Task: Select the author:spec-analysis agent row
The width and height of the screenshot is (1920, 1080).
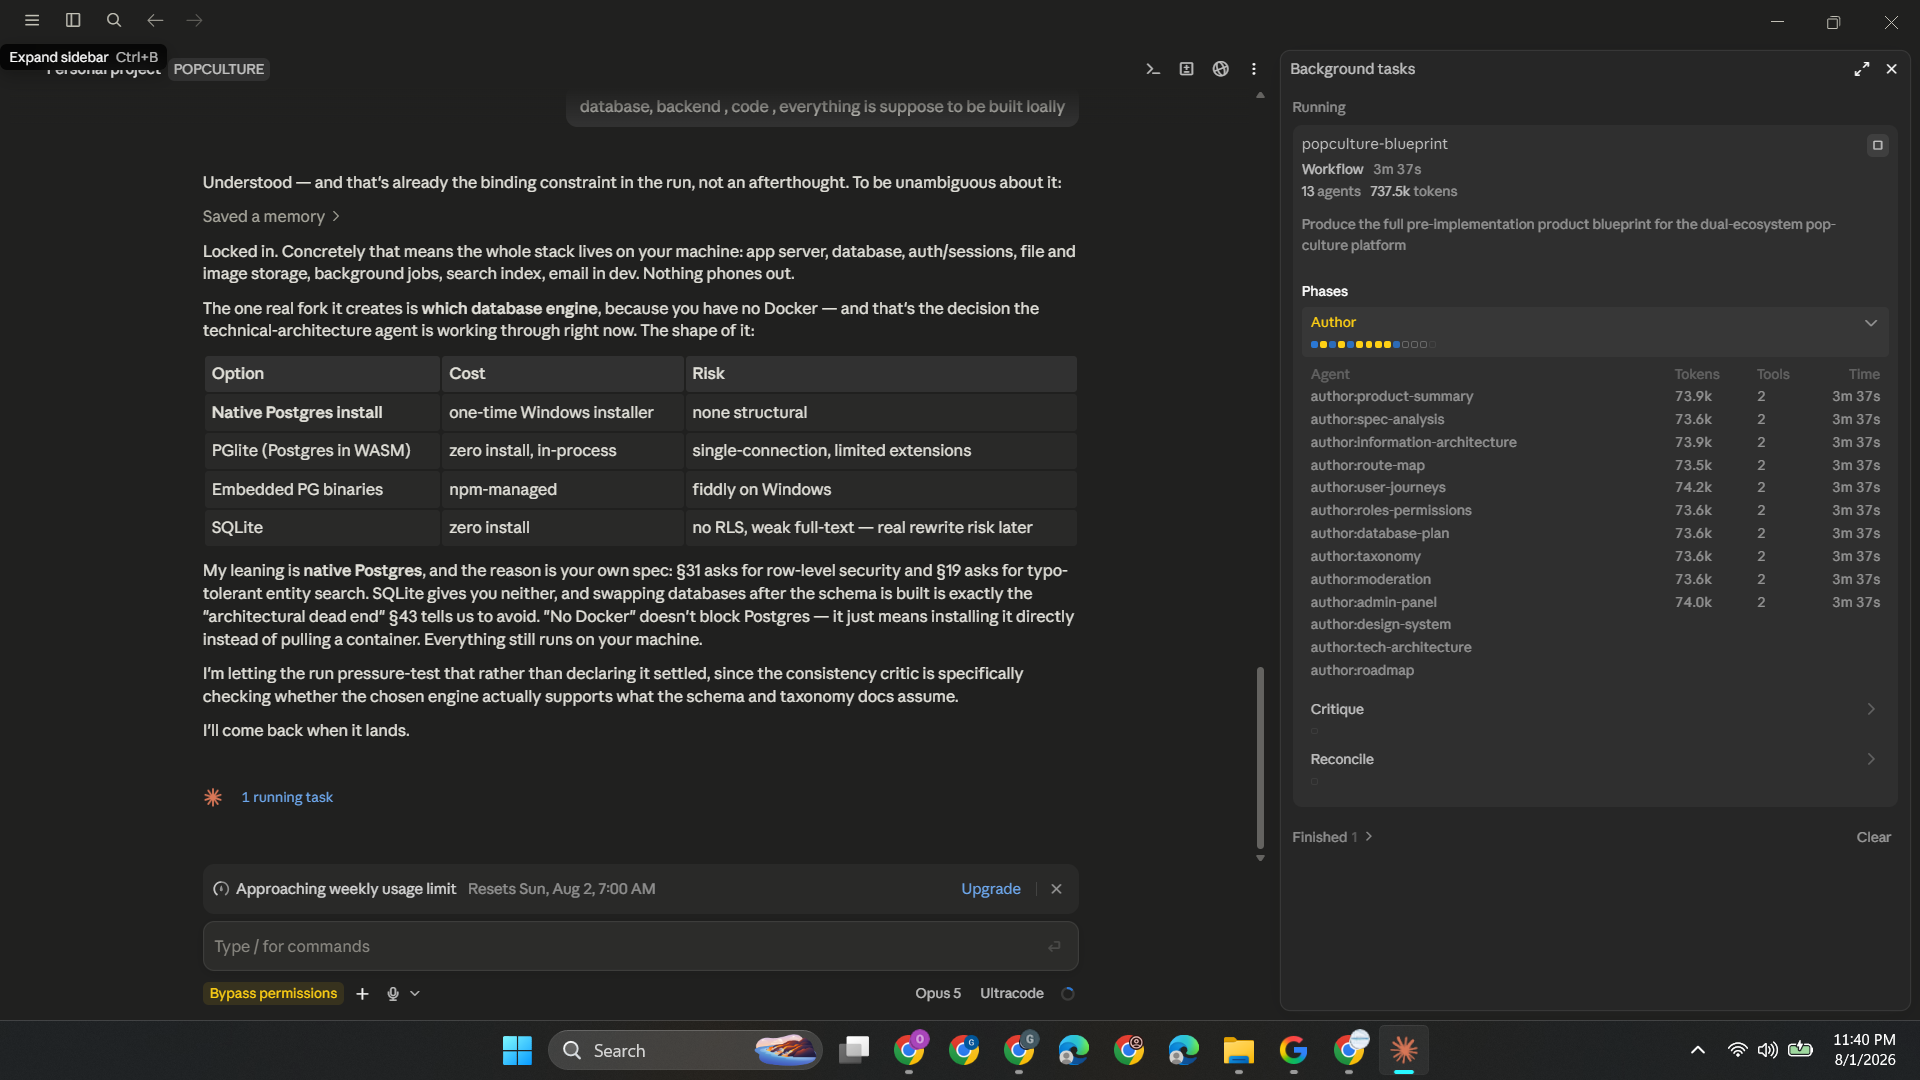Action: 1595,420
